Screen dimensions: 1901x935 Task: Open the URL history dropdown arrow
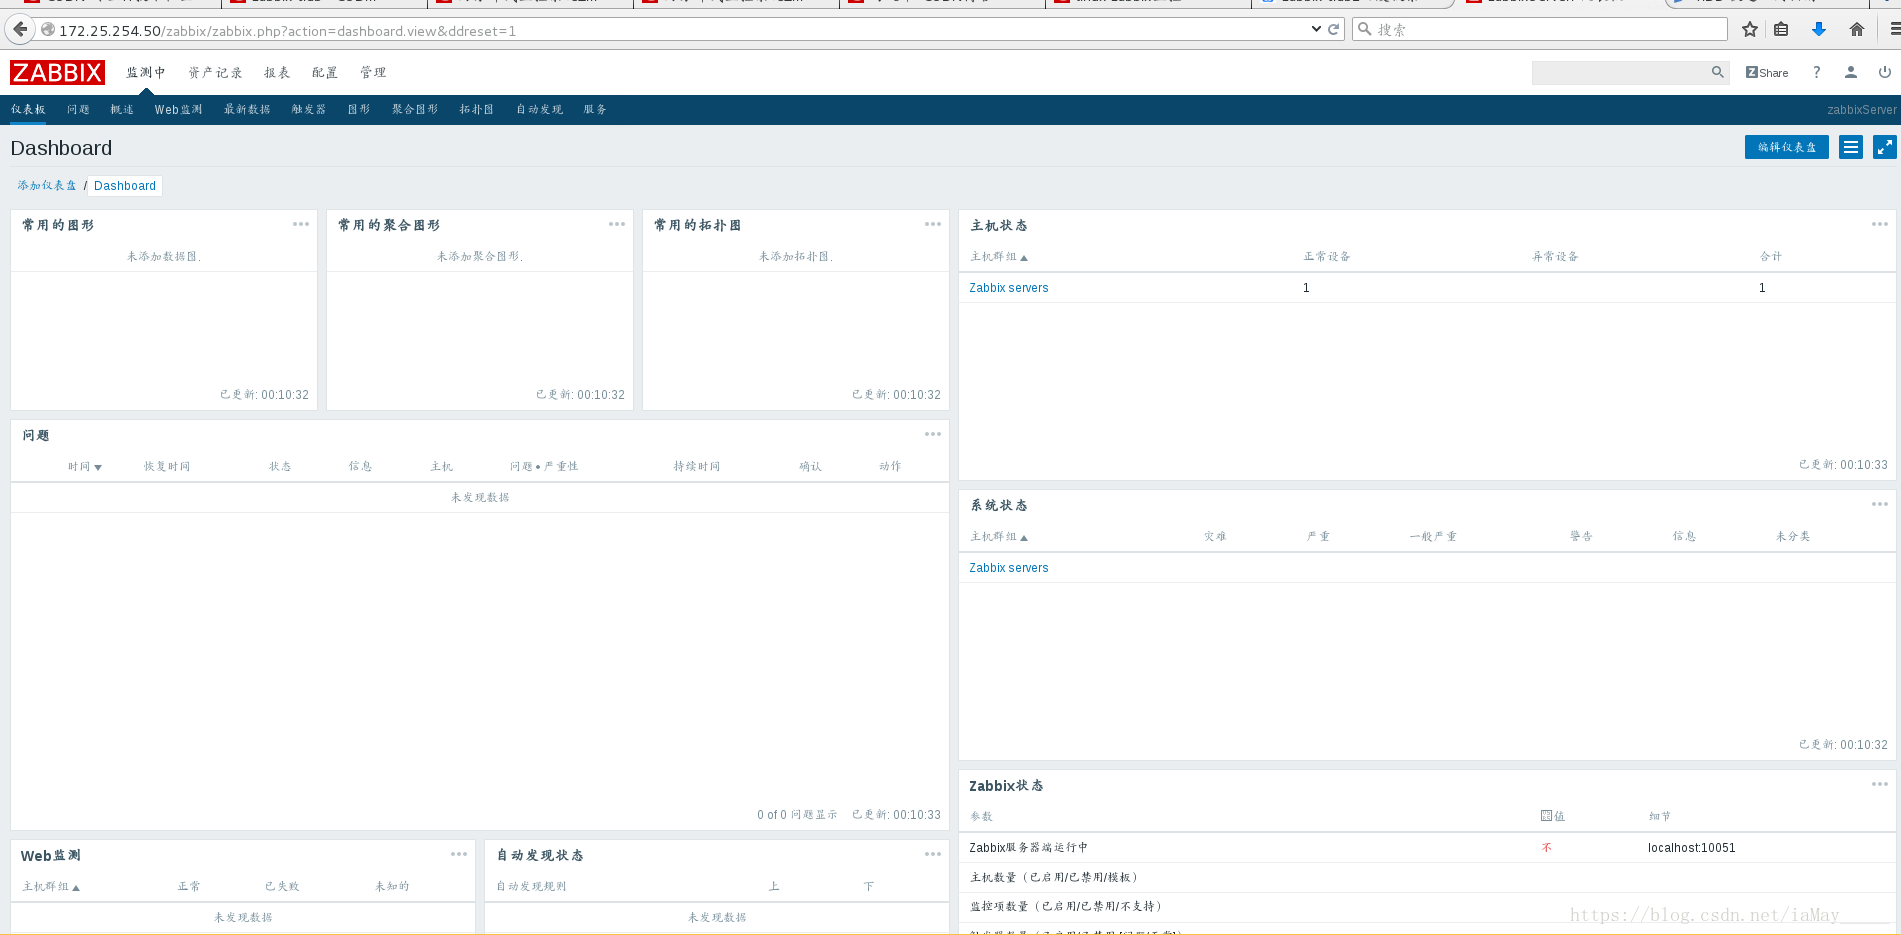[1316, 30]
